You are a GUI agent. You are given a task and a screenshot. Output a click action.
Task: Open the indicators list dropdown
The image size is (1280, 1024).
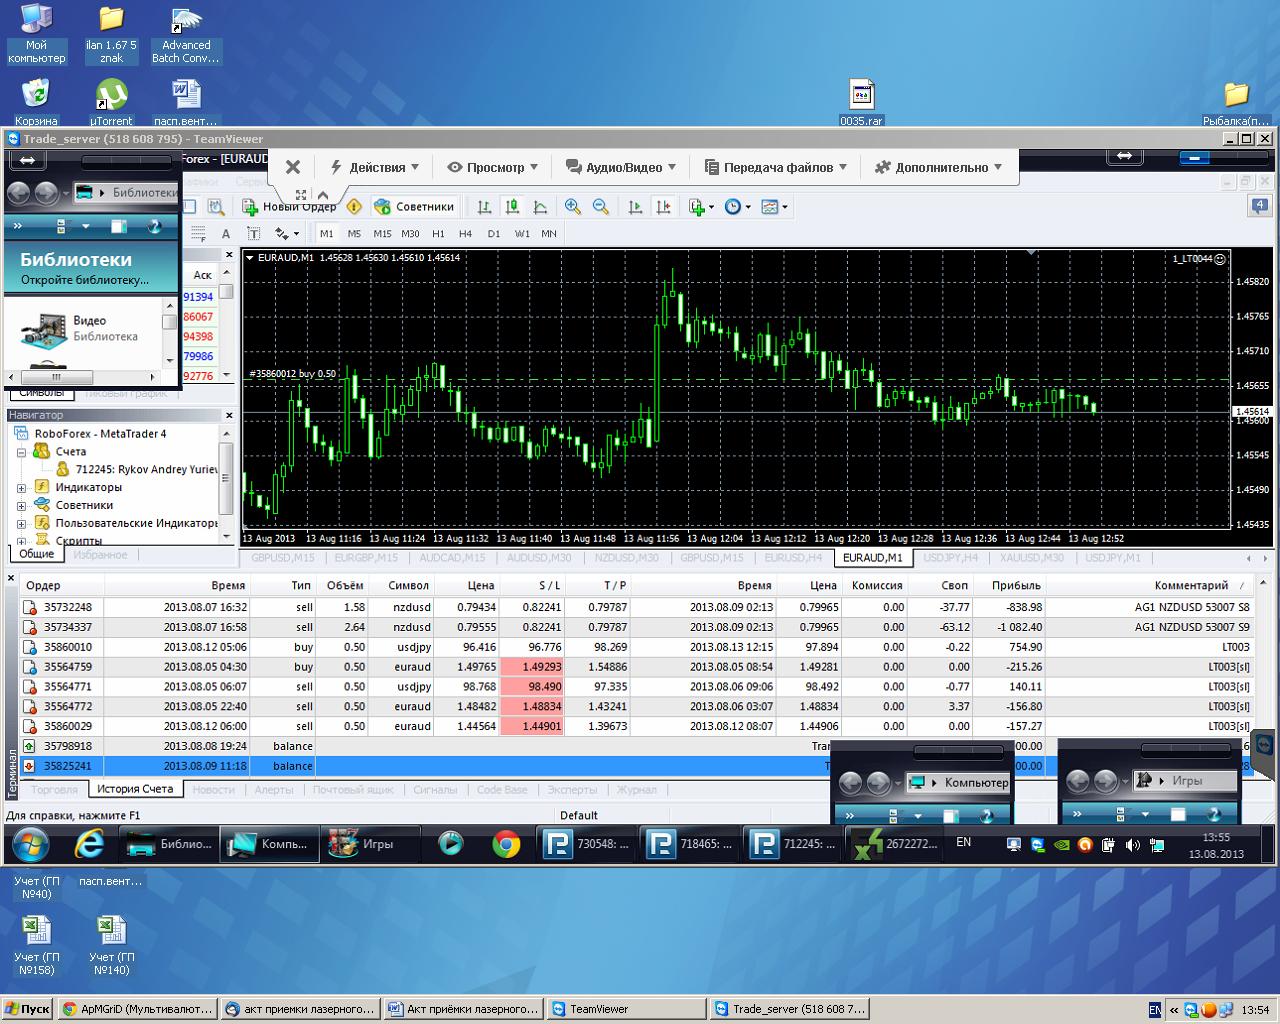702,207
